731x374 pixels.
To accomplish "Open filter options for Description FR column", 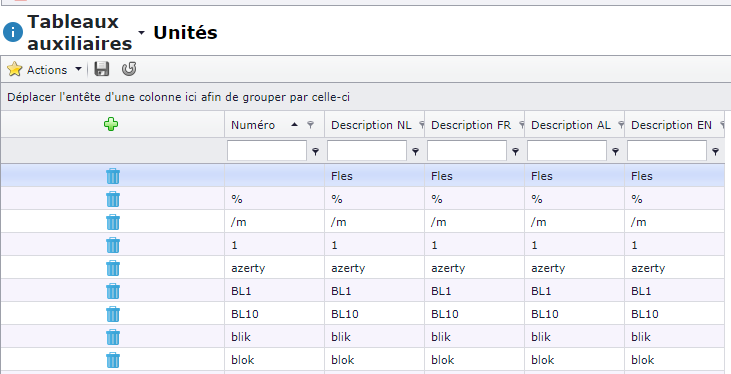I will (516, 151).
